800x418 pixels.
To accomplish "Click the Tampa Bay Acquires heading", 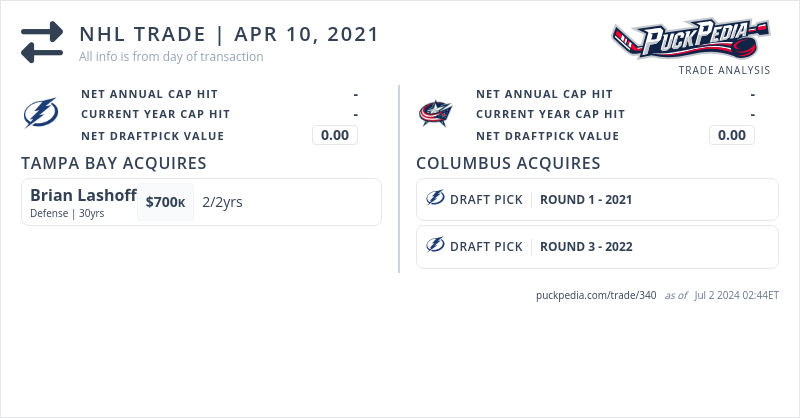I will [114, 163].
